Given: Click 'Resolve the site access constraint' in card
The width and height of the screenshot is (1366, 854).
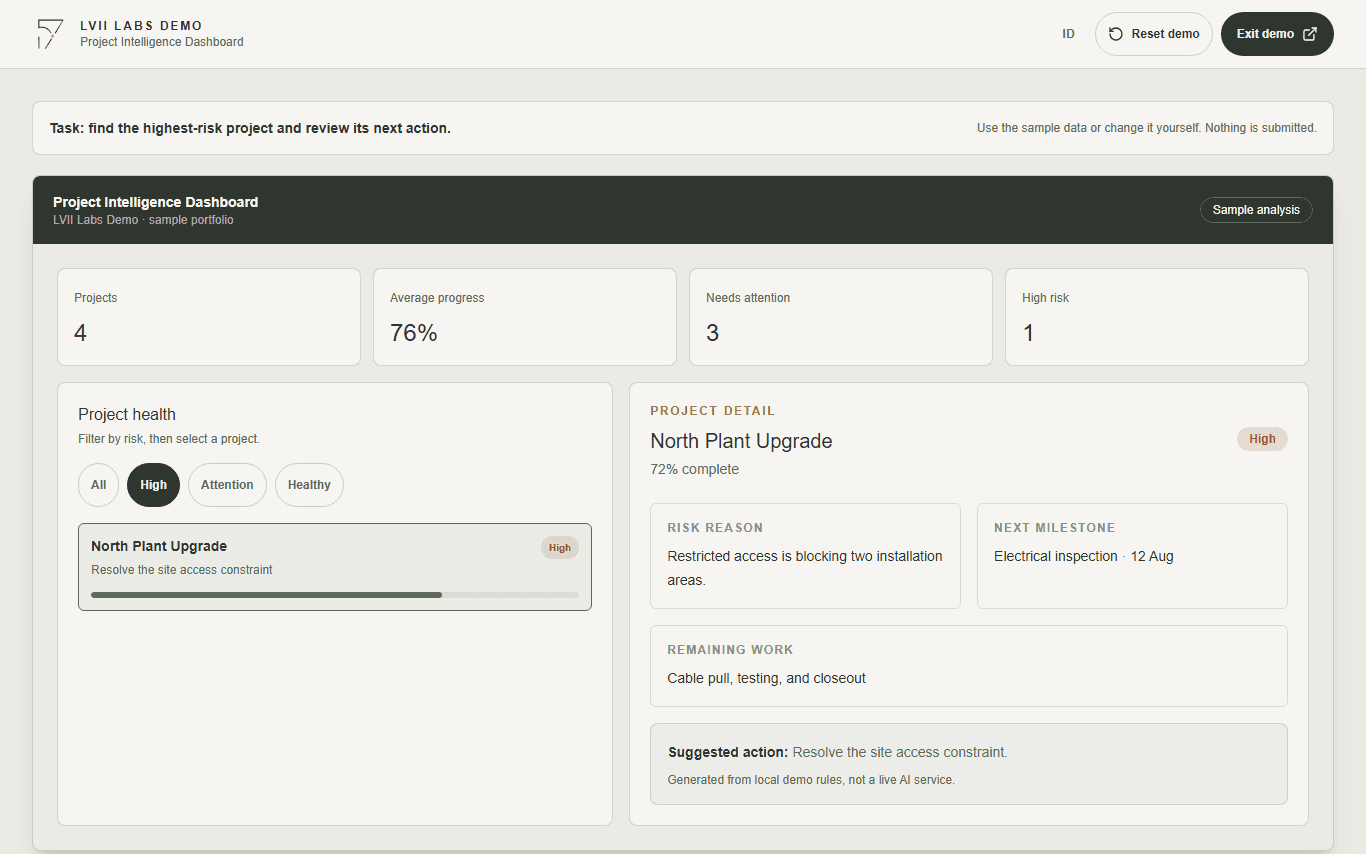Looking at the screenshot, I should coord(182,570).
